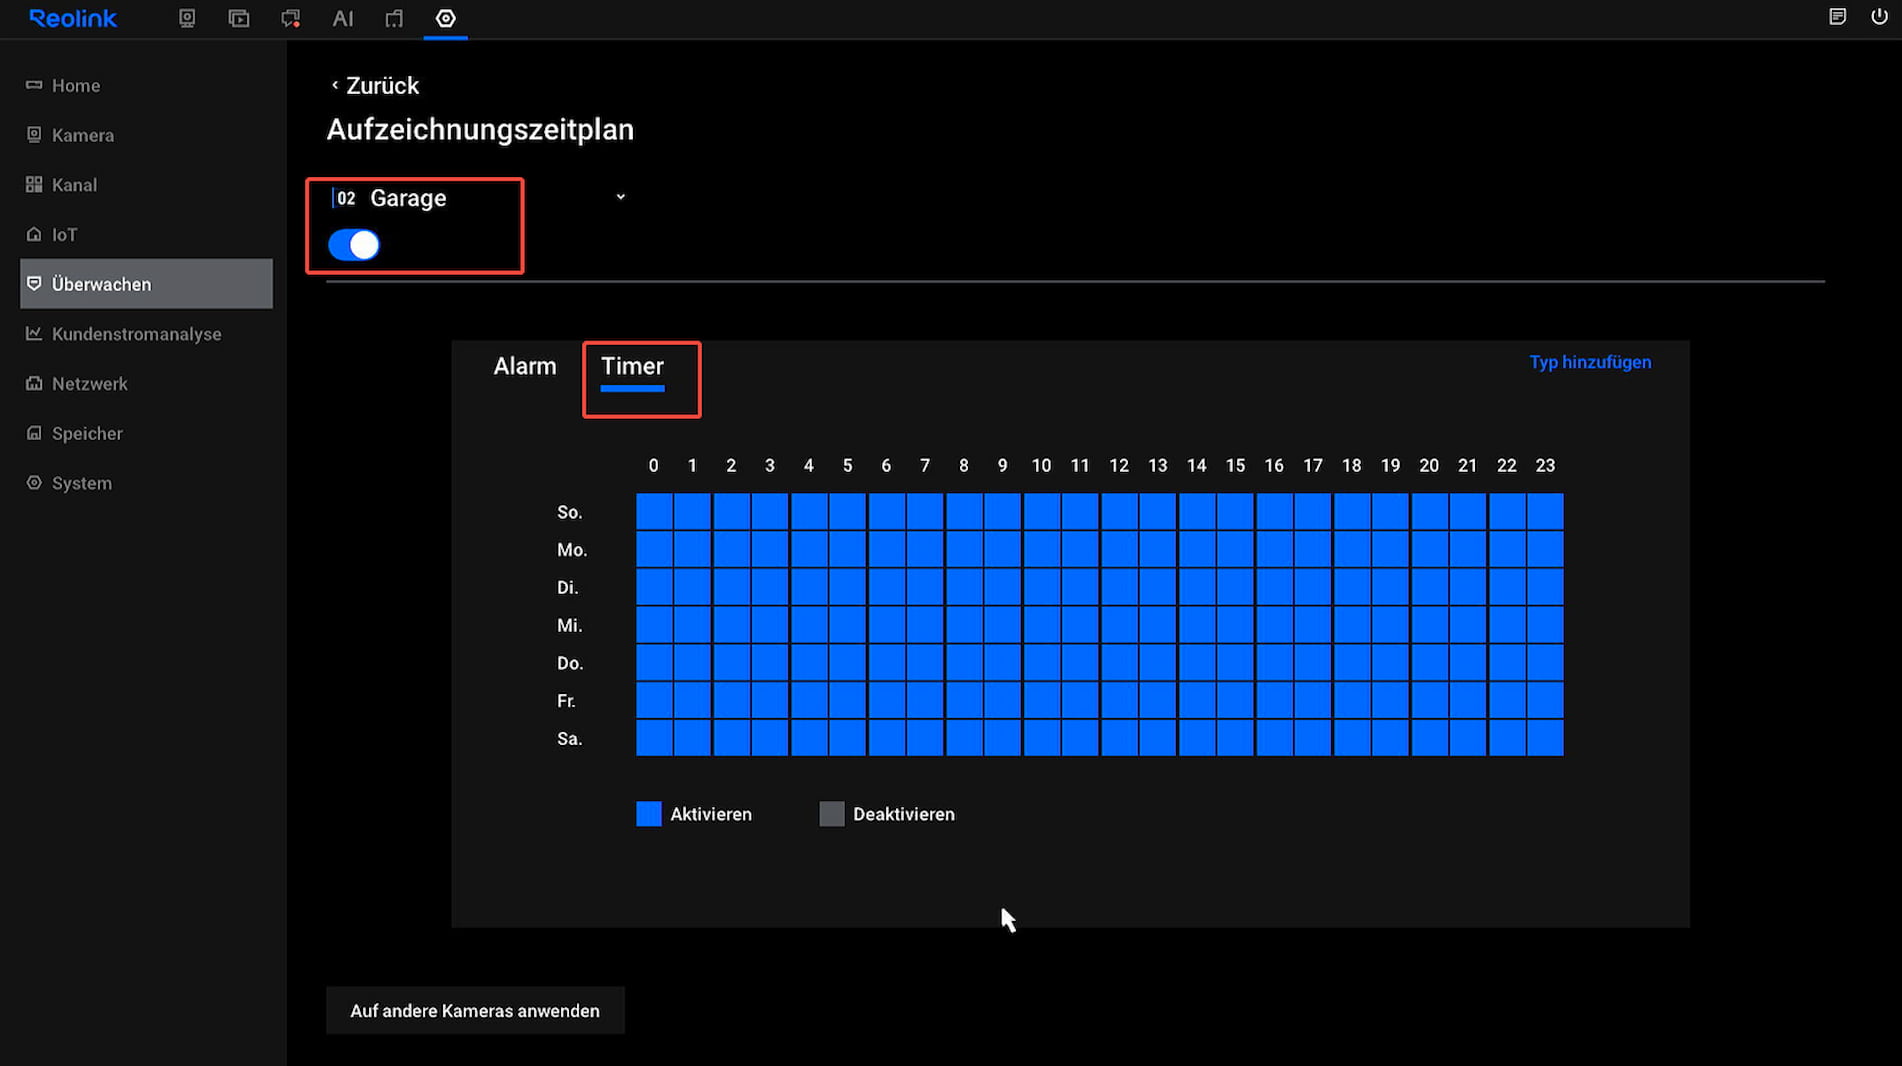Image resolution: width=1902 pixels, height=1066 pixels.
Task: Click the Sa. row label
Action: click(x=569, y=739)
